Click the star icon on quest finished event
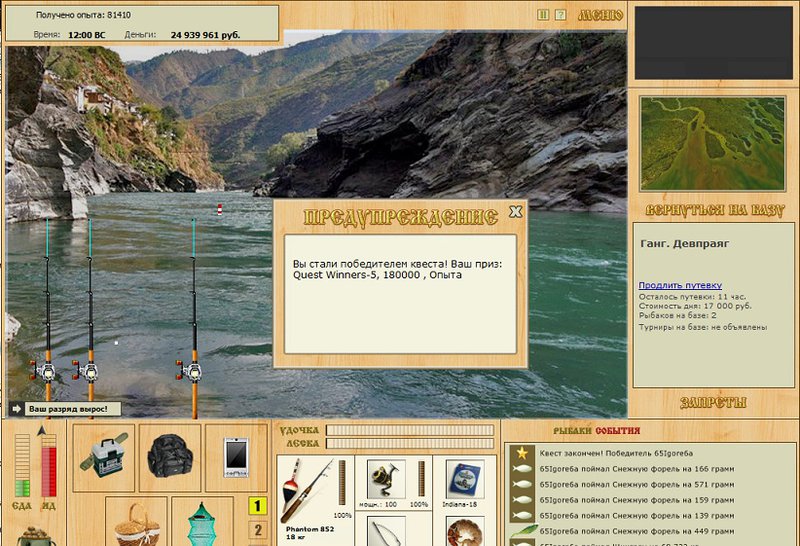The height and width of the screenshot is (546, 800). 521,453
